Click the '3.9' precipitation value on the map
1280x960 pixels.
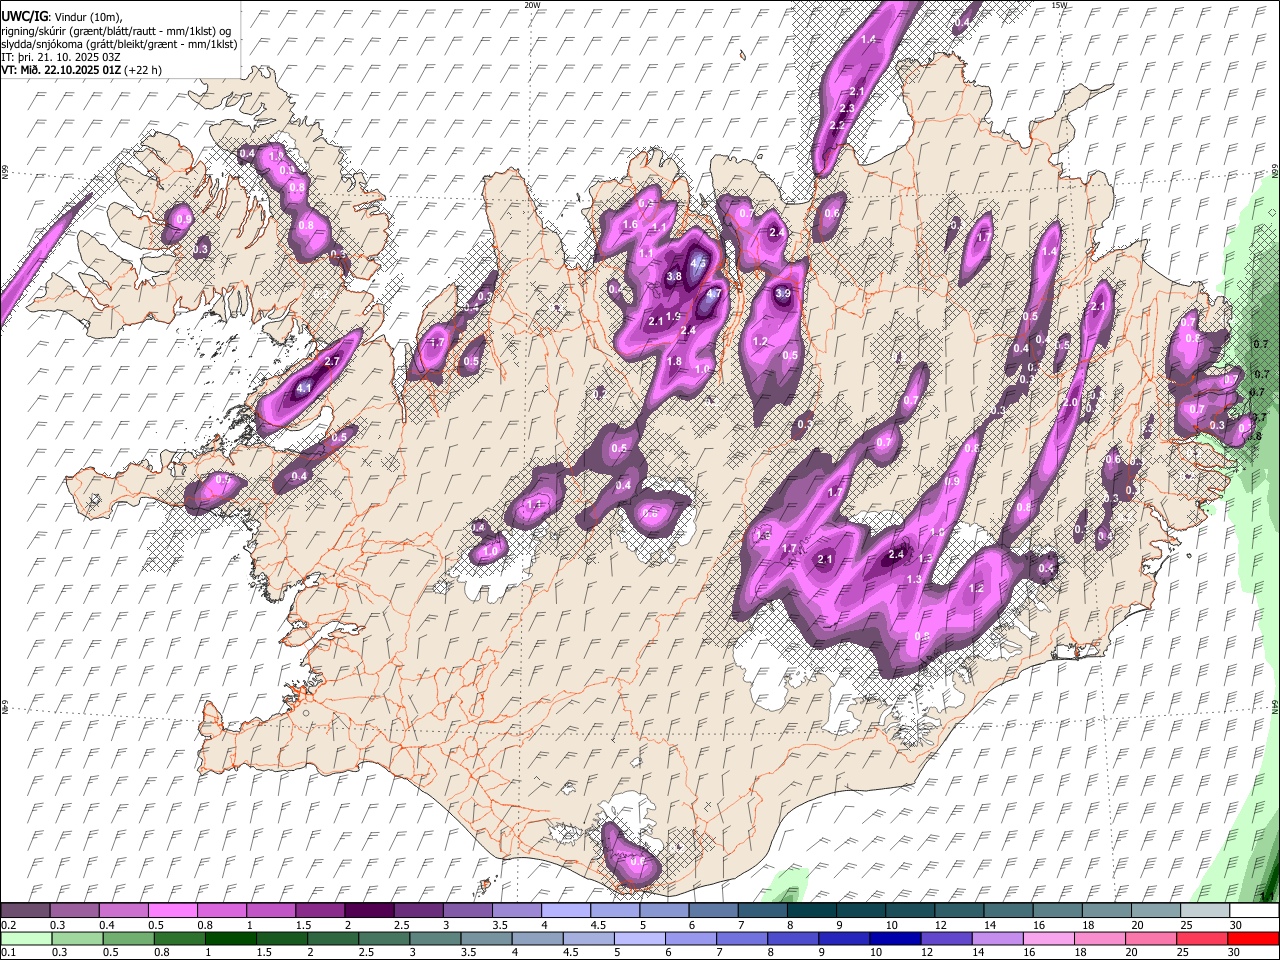[x=783, y=294]
